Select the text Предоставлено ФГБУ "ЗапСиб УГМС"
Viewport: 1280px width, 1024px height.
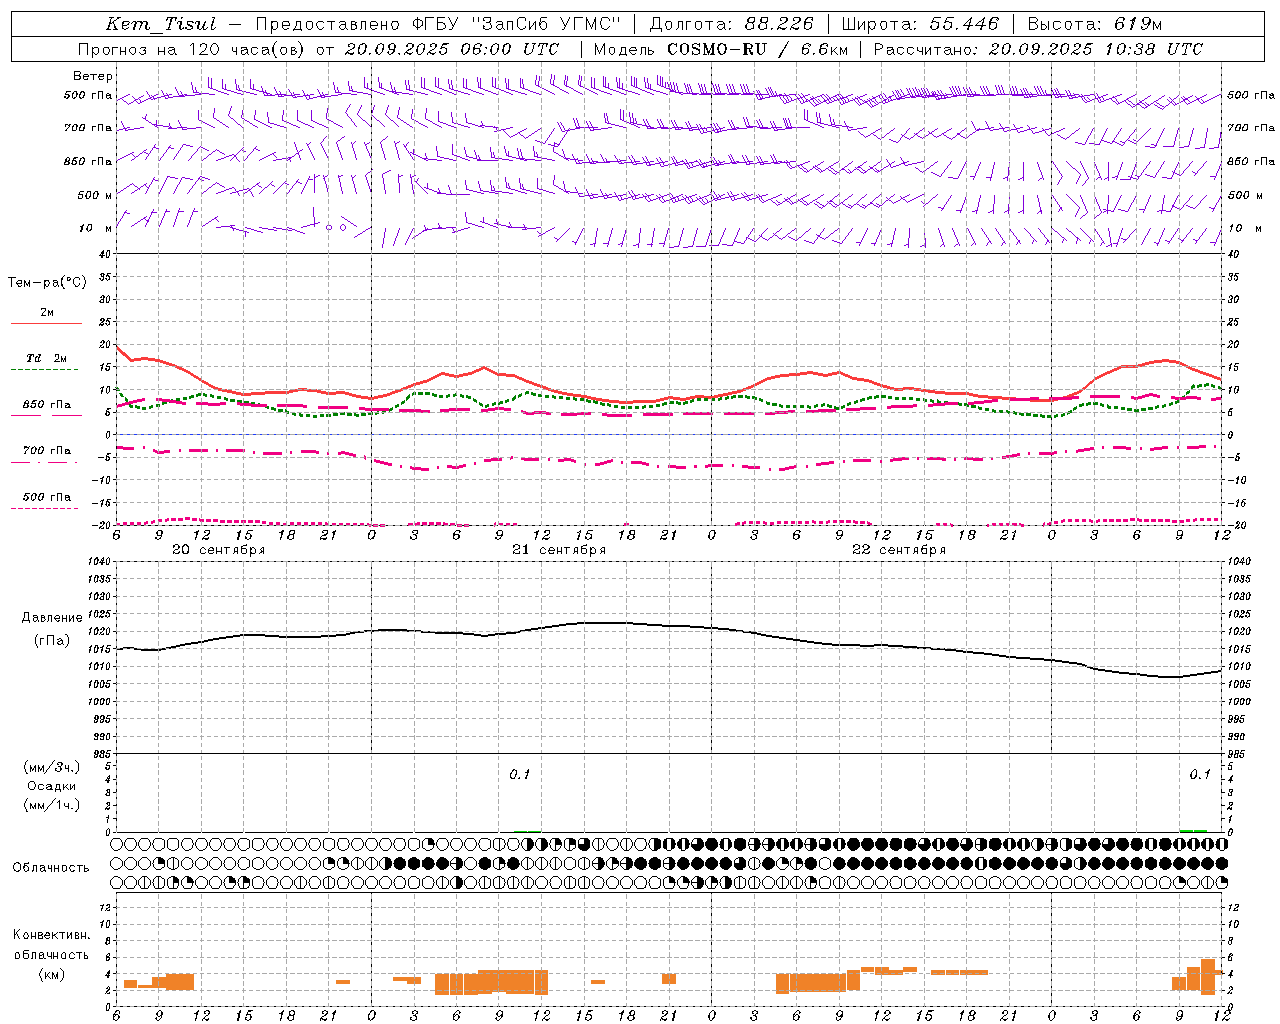438,24
